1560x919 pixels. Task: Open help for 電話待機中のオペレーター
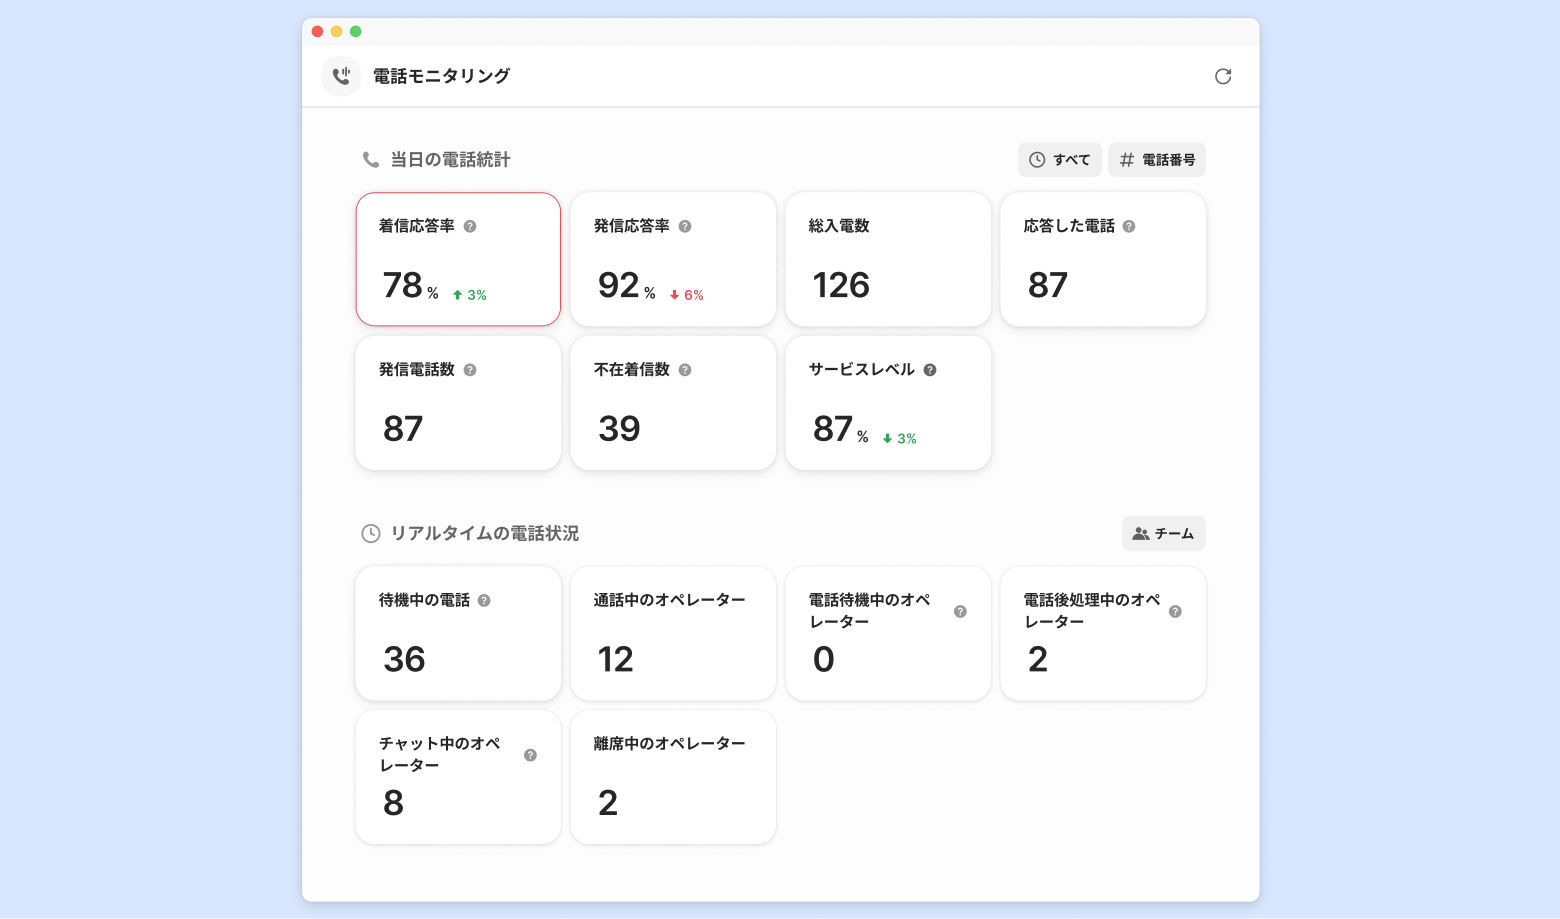pos(960,612)
